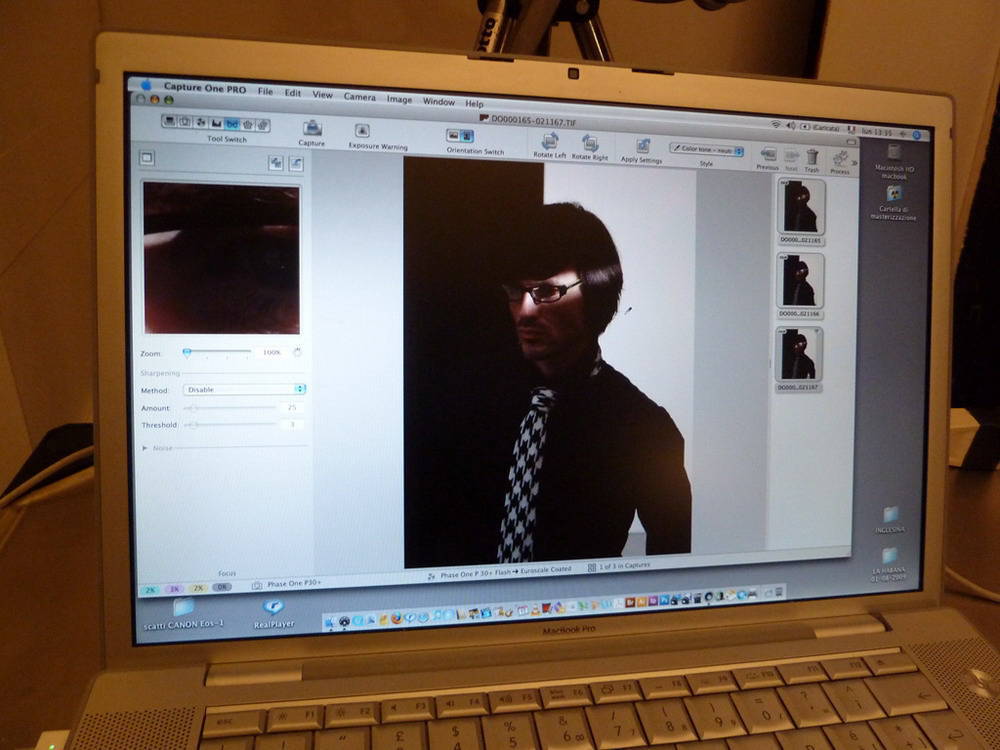
Task: Open the Style dropdown menu
Action: [x=707, y=150]
